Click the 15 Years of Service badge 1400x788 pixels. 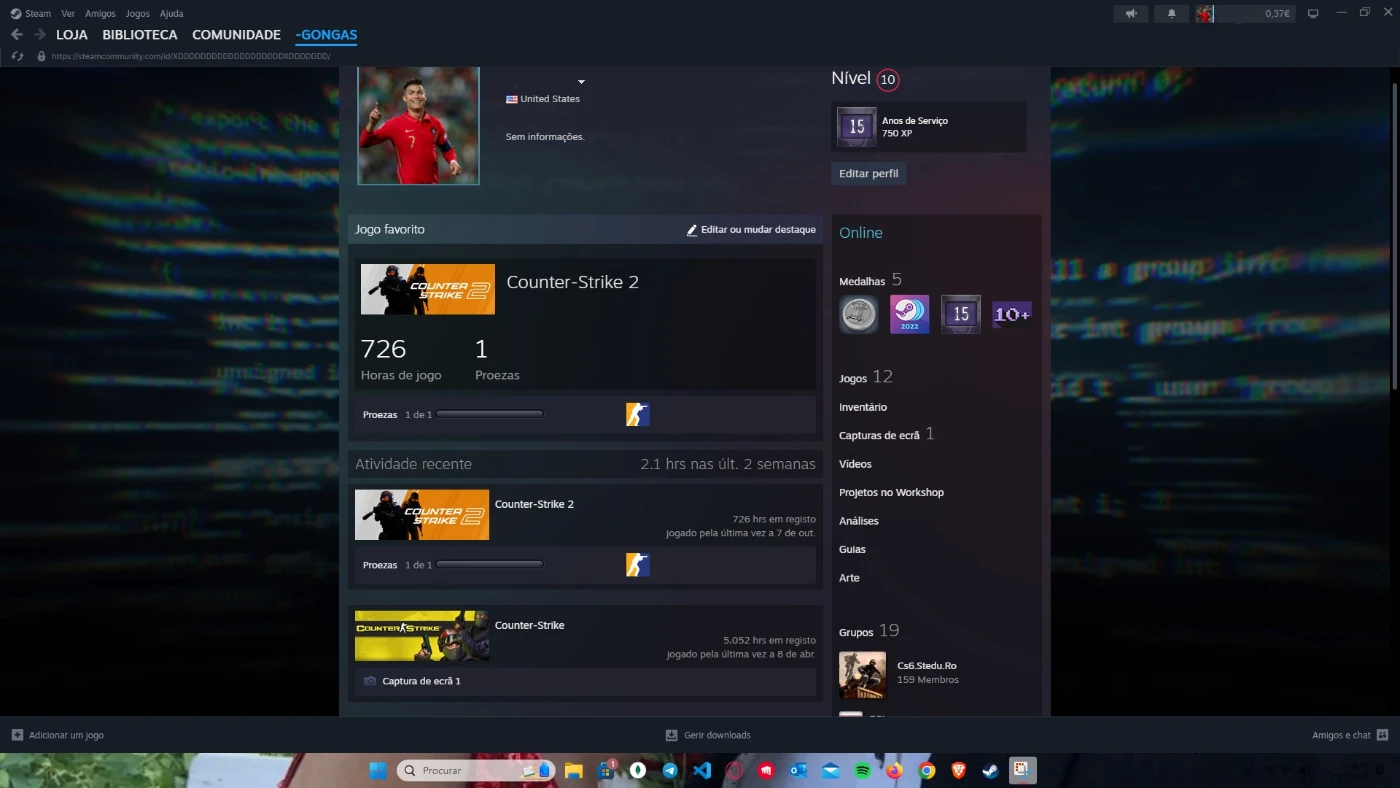coord(857,127)
